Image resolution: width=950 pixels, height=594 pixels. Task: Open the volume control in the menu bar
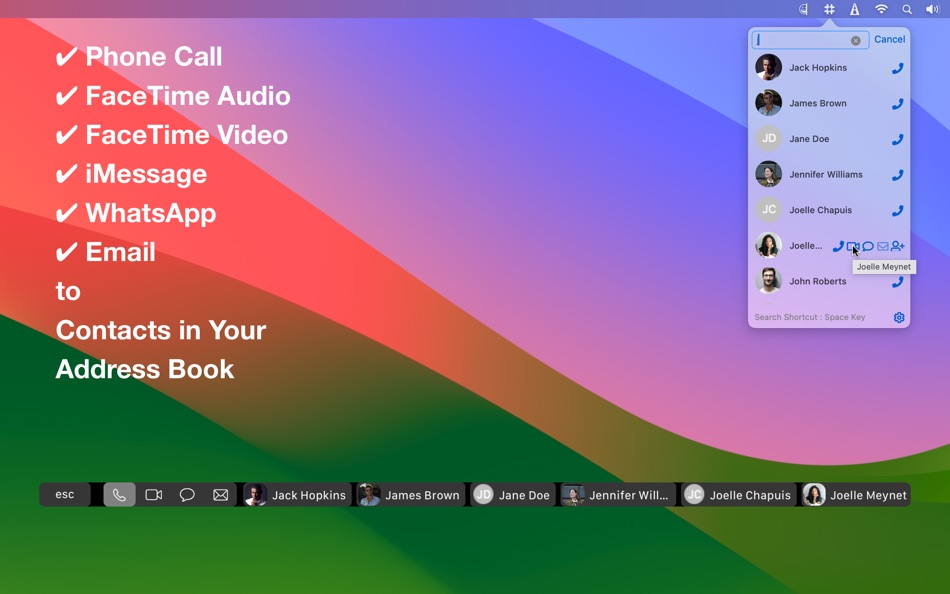coord(932,9)
